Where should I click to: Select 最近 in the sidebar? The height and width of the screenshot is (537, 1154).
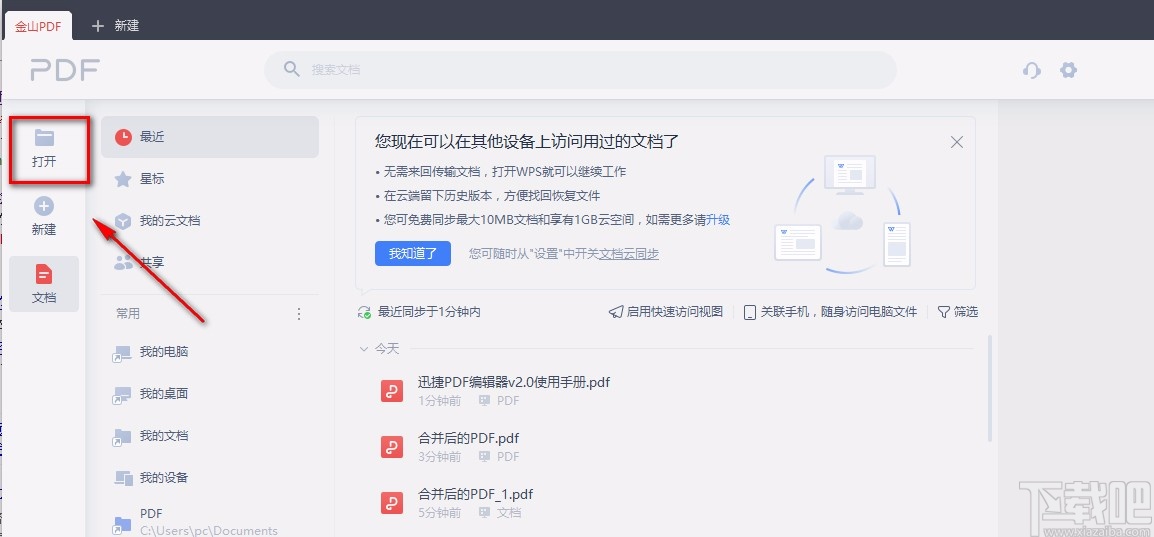(210, 137)
